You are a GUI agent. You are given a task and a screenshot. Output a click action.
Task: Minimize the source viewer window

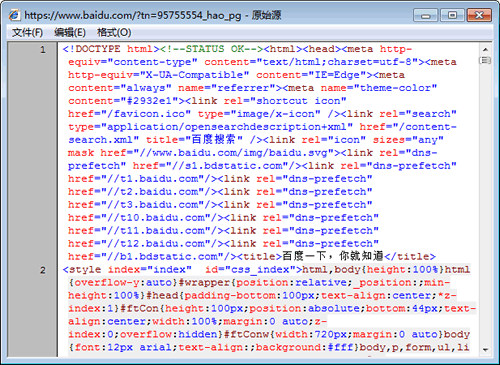click(426, 15)
